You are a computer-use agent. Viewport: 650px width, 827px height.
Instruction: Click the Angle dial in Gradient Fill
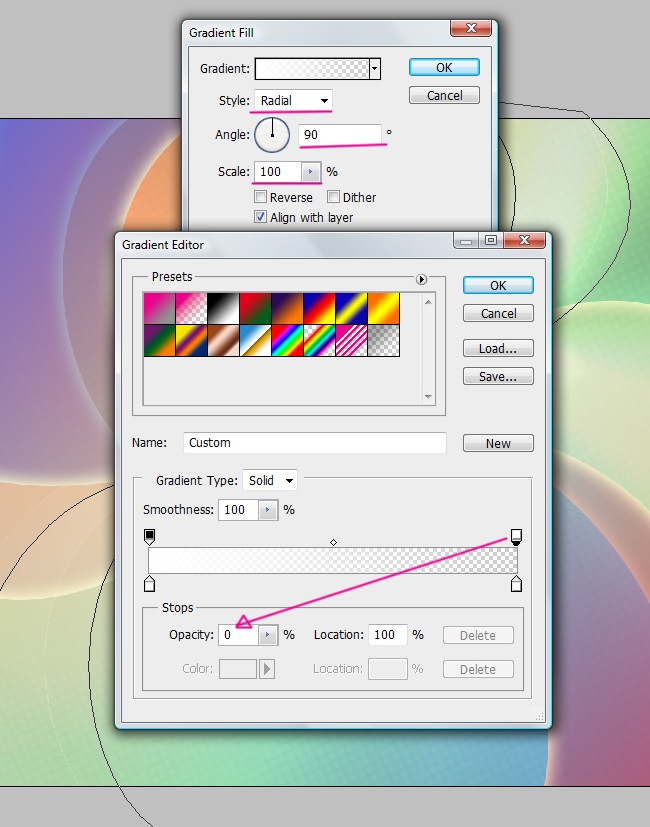tap(272, 134)
